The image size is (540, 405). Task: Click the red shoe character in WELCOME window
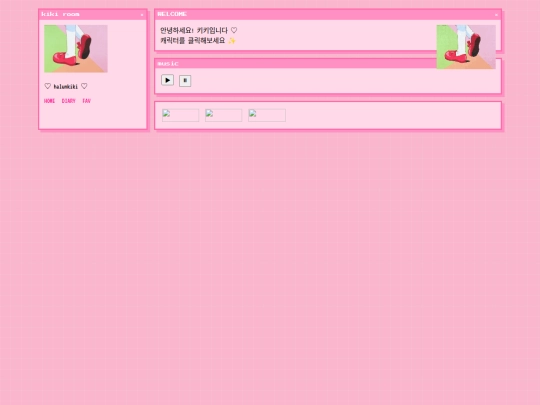pos(466,47)
